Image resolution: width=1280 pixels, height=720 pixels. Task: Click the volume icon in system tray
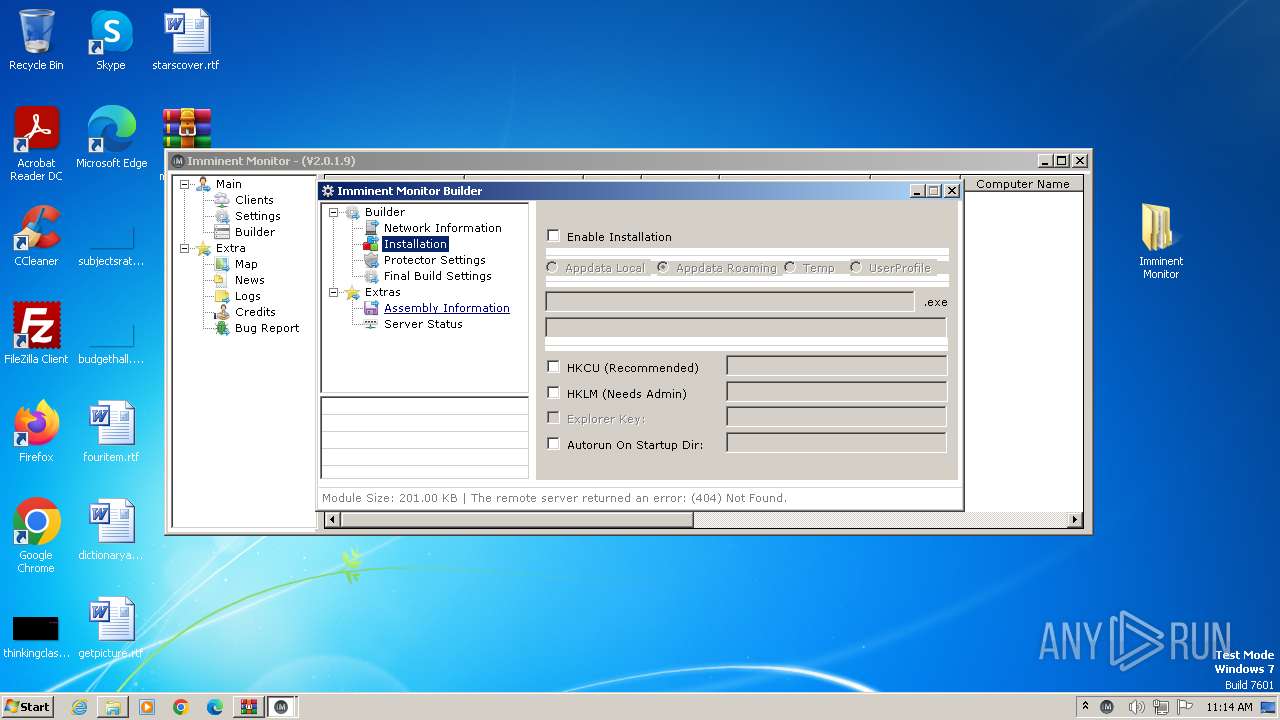coord(1136,707)
